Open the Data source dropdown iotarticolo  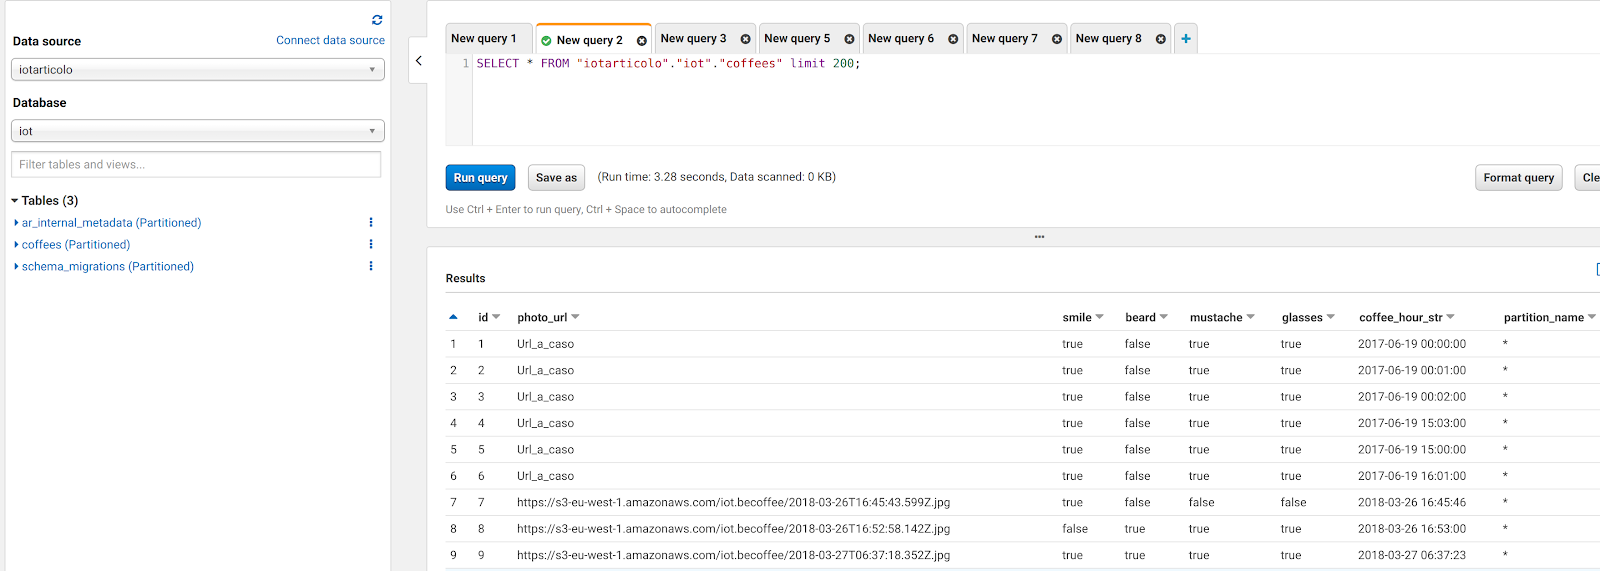click(198, 70)
